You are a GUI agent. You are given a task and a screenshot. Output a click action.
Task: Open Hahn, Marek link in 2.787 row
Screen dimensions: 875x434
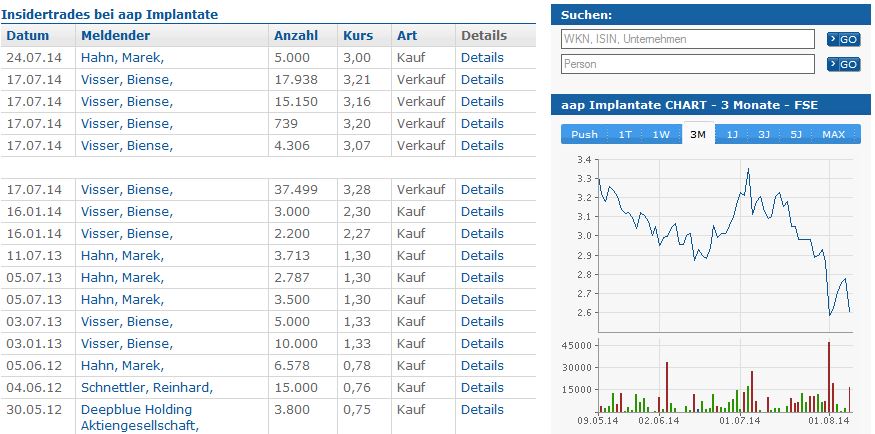[x=122, y=278]
